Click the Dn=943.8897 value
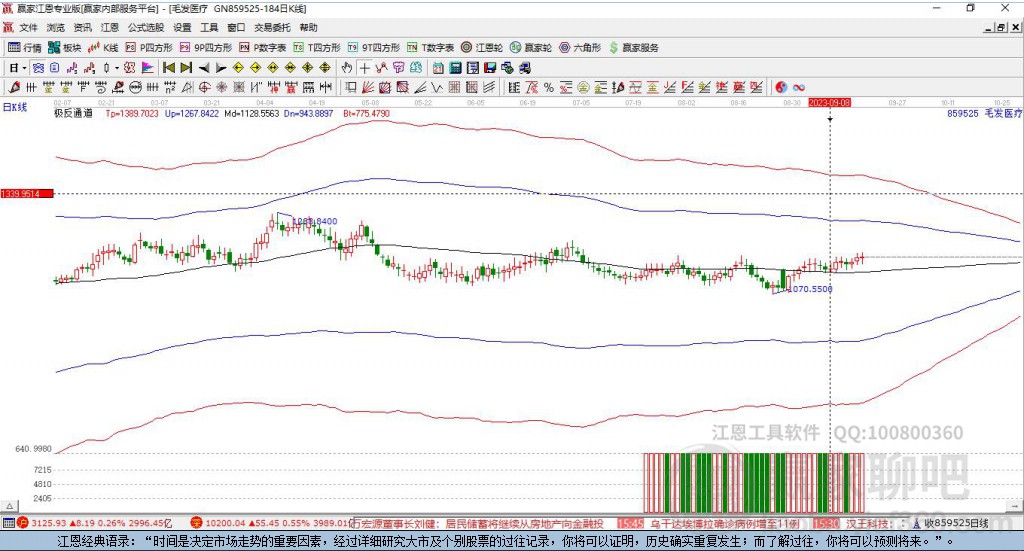1024x551 pixels. [x=308, y=113]
